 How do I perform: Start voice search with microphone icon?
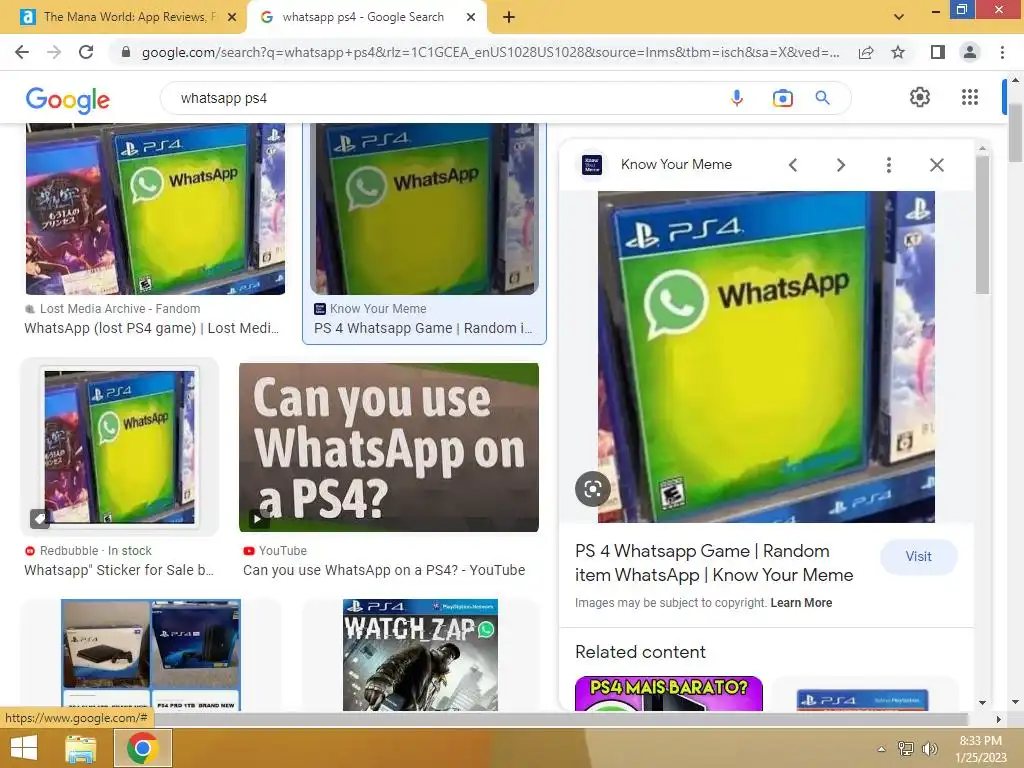coord(737,98)
